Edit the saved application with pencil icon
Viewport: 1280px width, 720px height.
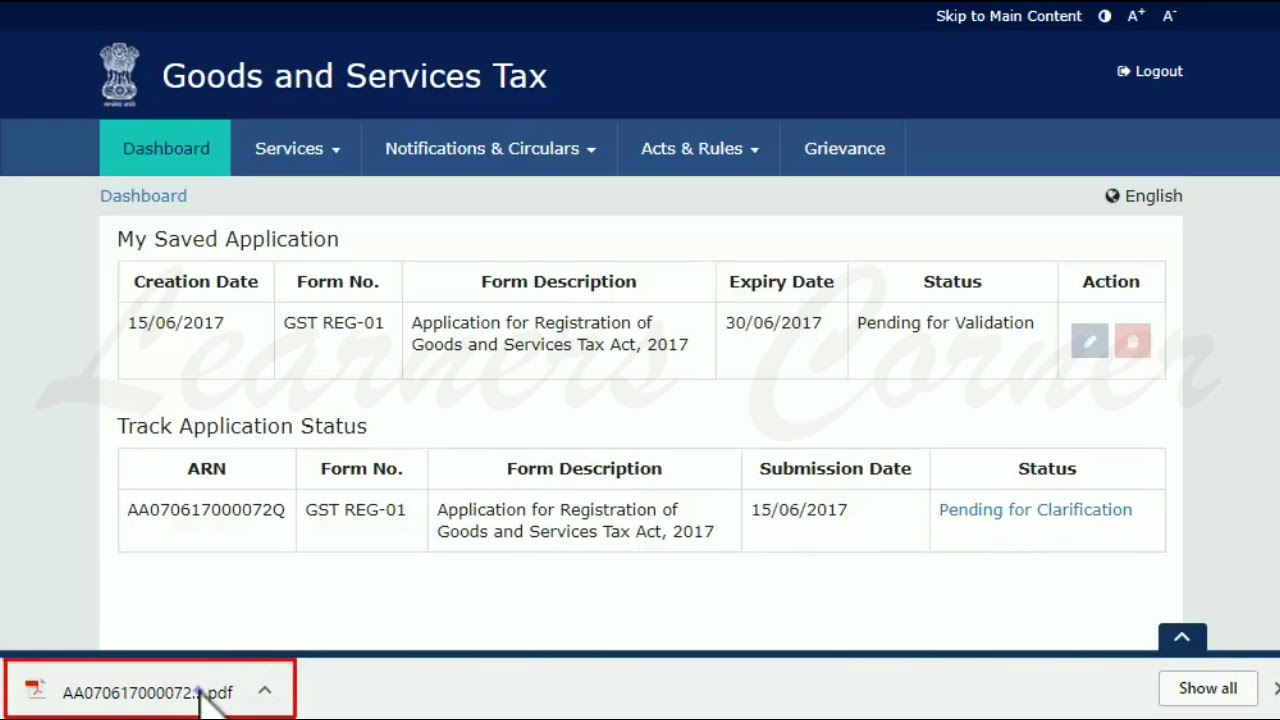coord(1090,341)
